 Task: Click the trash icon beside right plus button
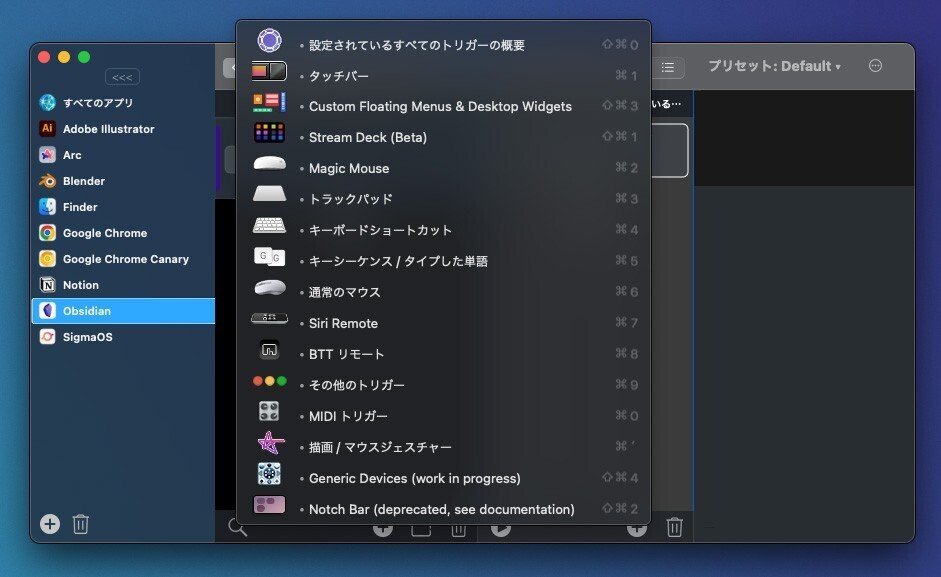coord(675,528)
